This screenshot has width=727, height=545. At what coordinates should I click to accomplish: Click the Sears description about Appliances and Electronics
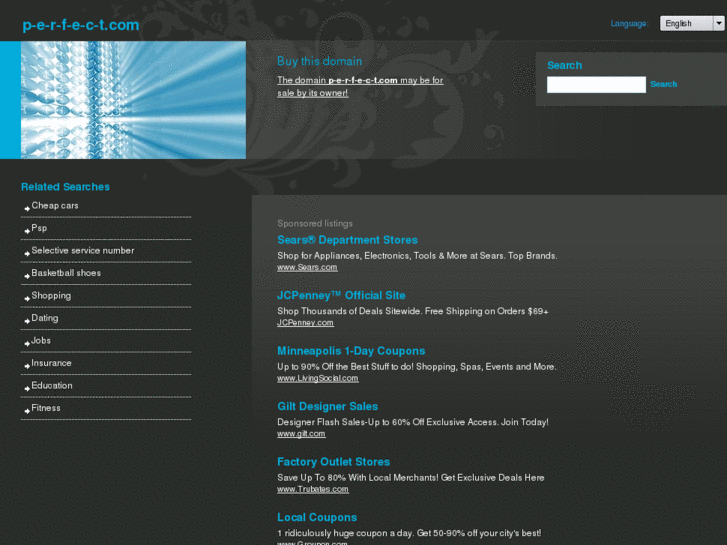click(x=417, y=256)
